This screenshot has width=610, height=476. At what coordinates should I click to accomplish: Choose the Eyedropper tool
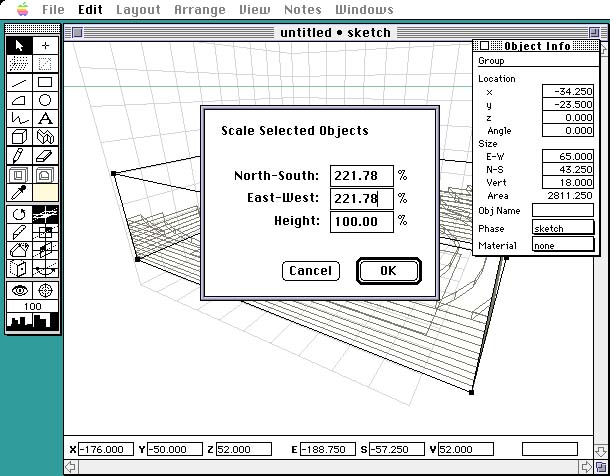(x=20, y=191)
